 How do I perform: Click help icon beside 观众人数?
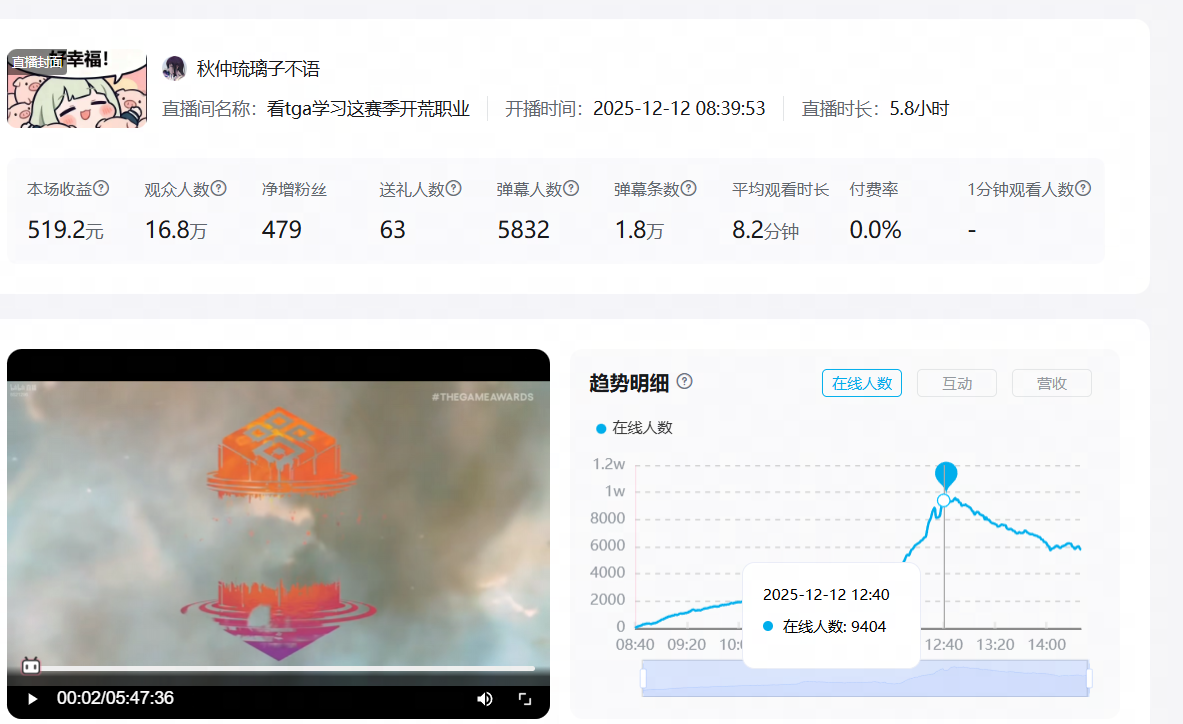click(x=219, y=188)
